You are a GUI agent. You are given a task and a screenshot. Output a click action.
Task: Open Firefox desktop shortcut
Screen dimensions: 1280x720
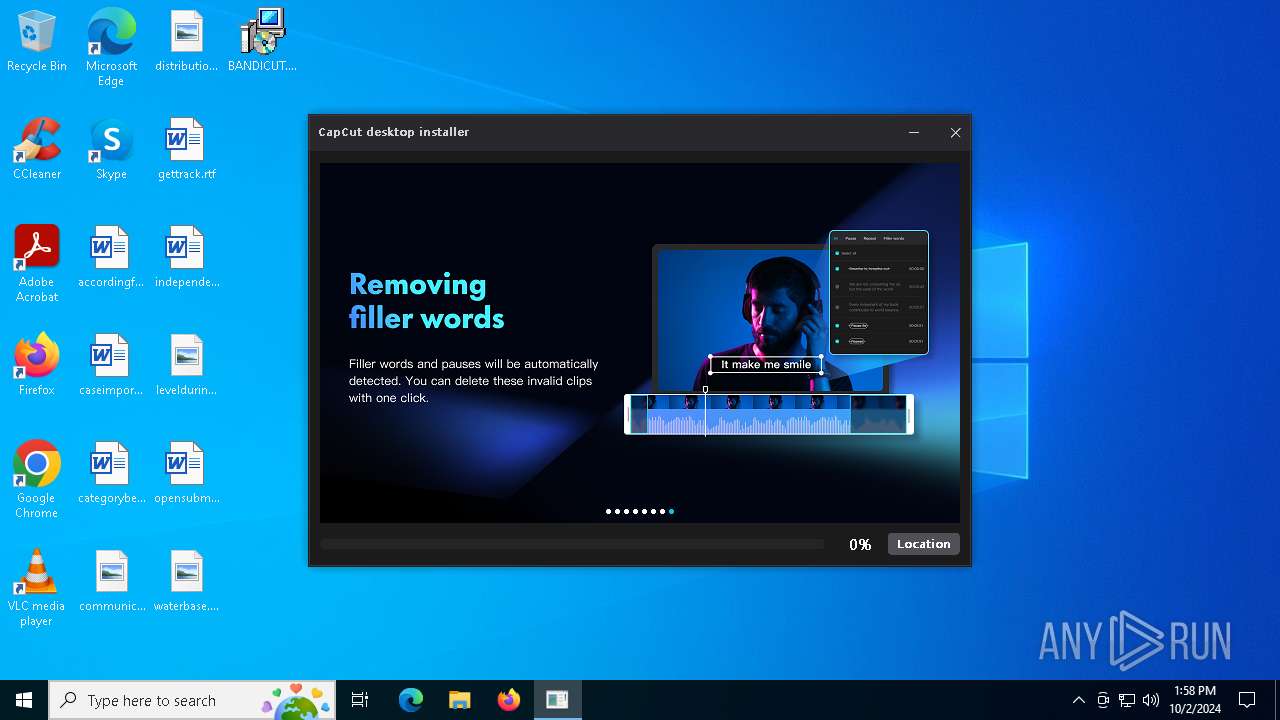click(x=37, y=365)
